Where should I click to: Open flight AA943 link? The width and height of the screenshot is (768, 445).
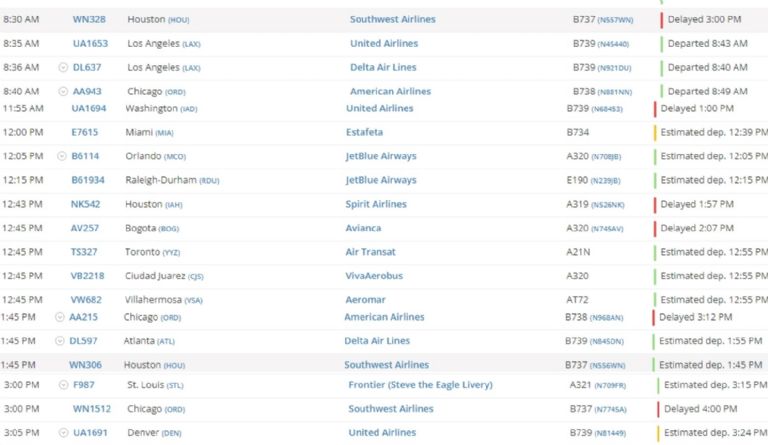click(87, 92)
